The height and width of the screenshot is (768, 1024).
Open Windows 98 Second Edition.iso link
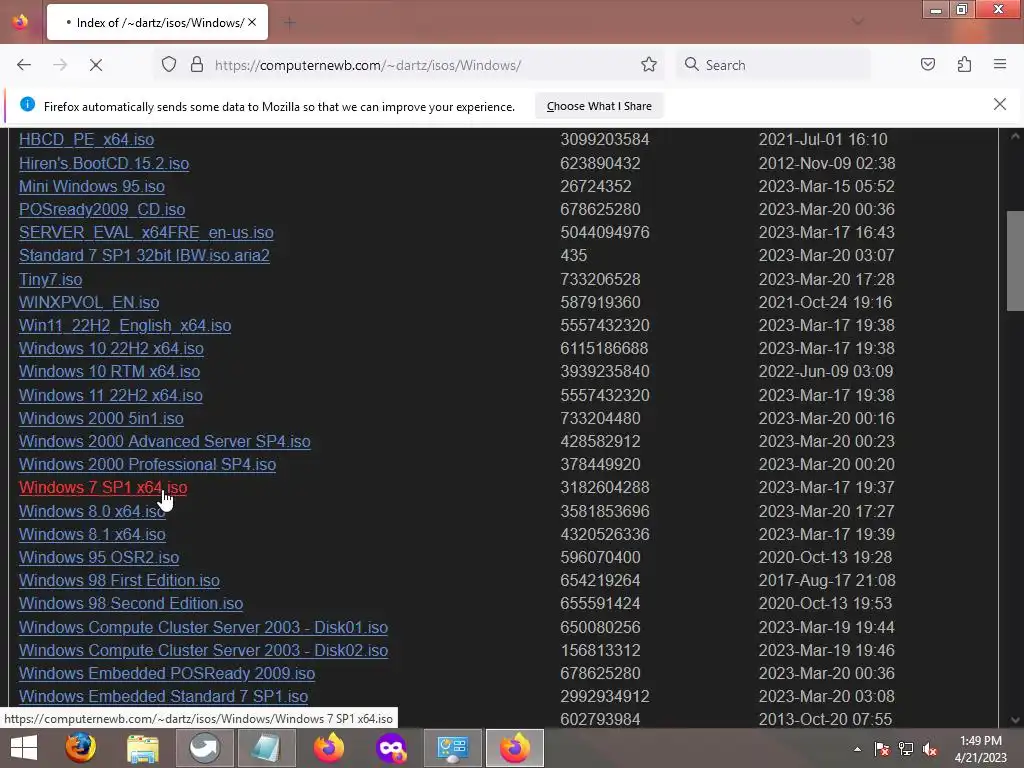point(131,603)
